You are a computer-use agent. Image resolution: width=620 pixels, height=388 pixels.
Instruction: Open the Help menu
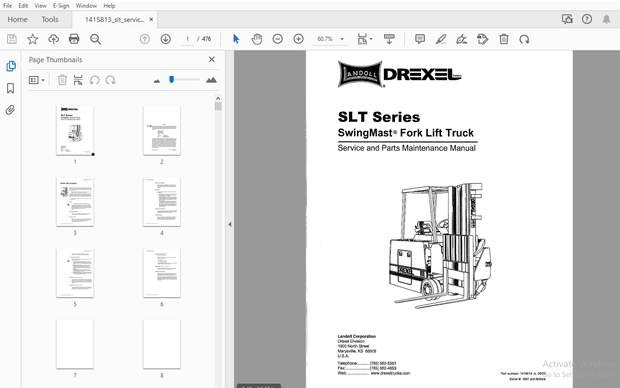[x=109, y=6]
